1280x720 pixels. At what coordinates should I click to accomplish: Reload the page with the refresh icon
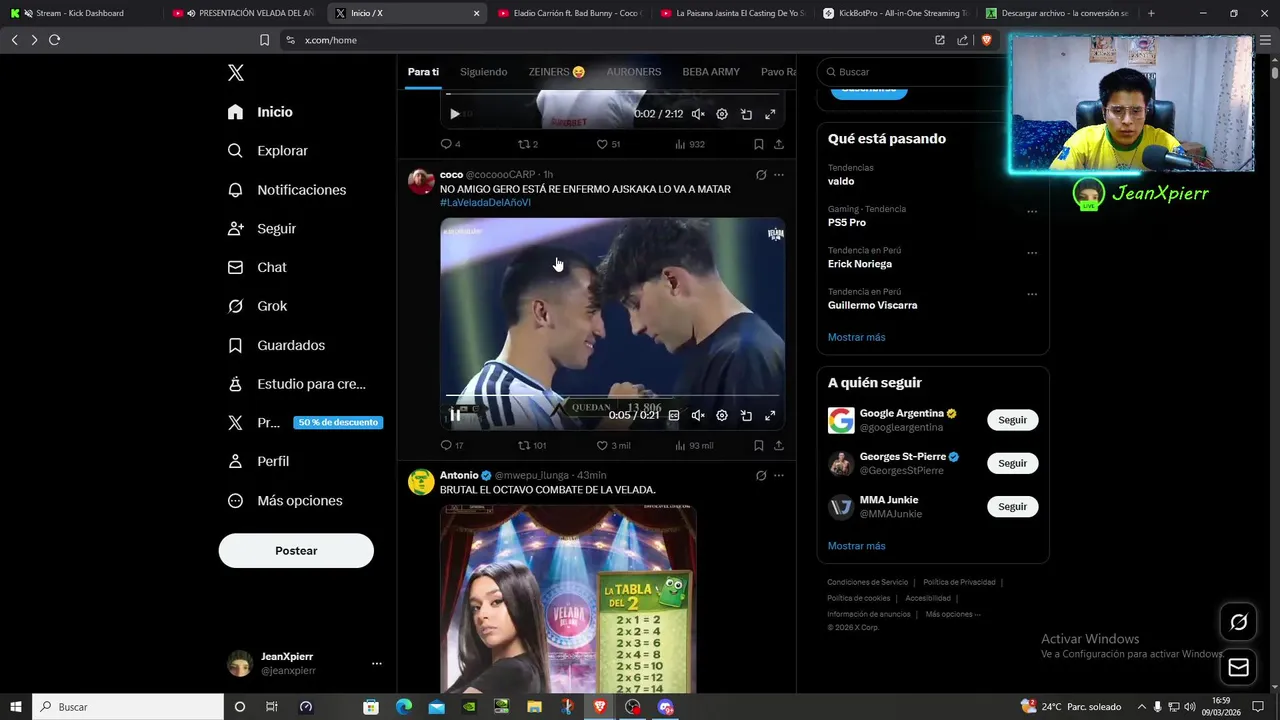(x=54, y=40)
